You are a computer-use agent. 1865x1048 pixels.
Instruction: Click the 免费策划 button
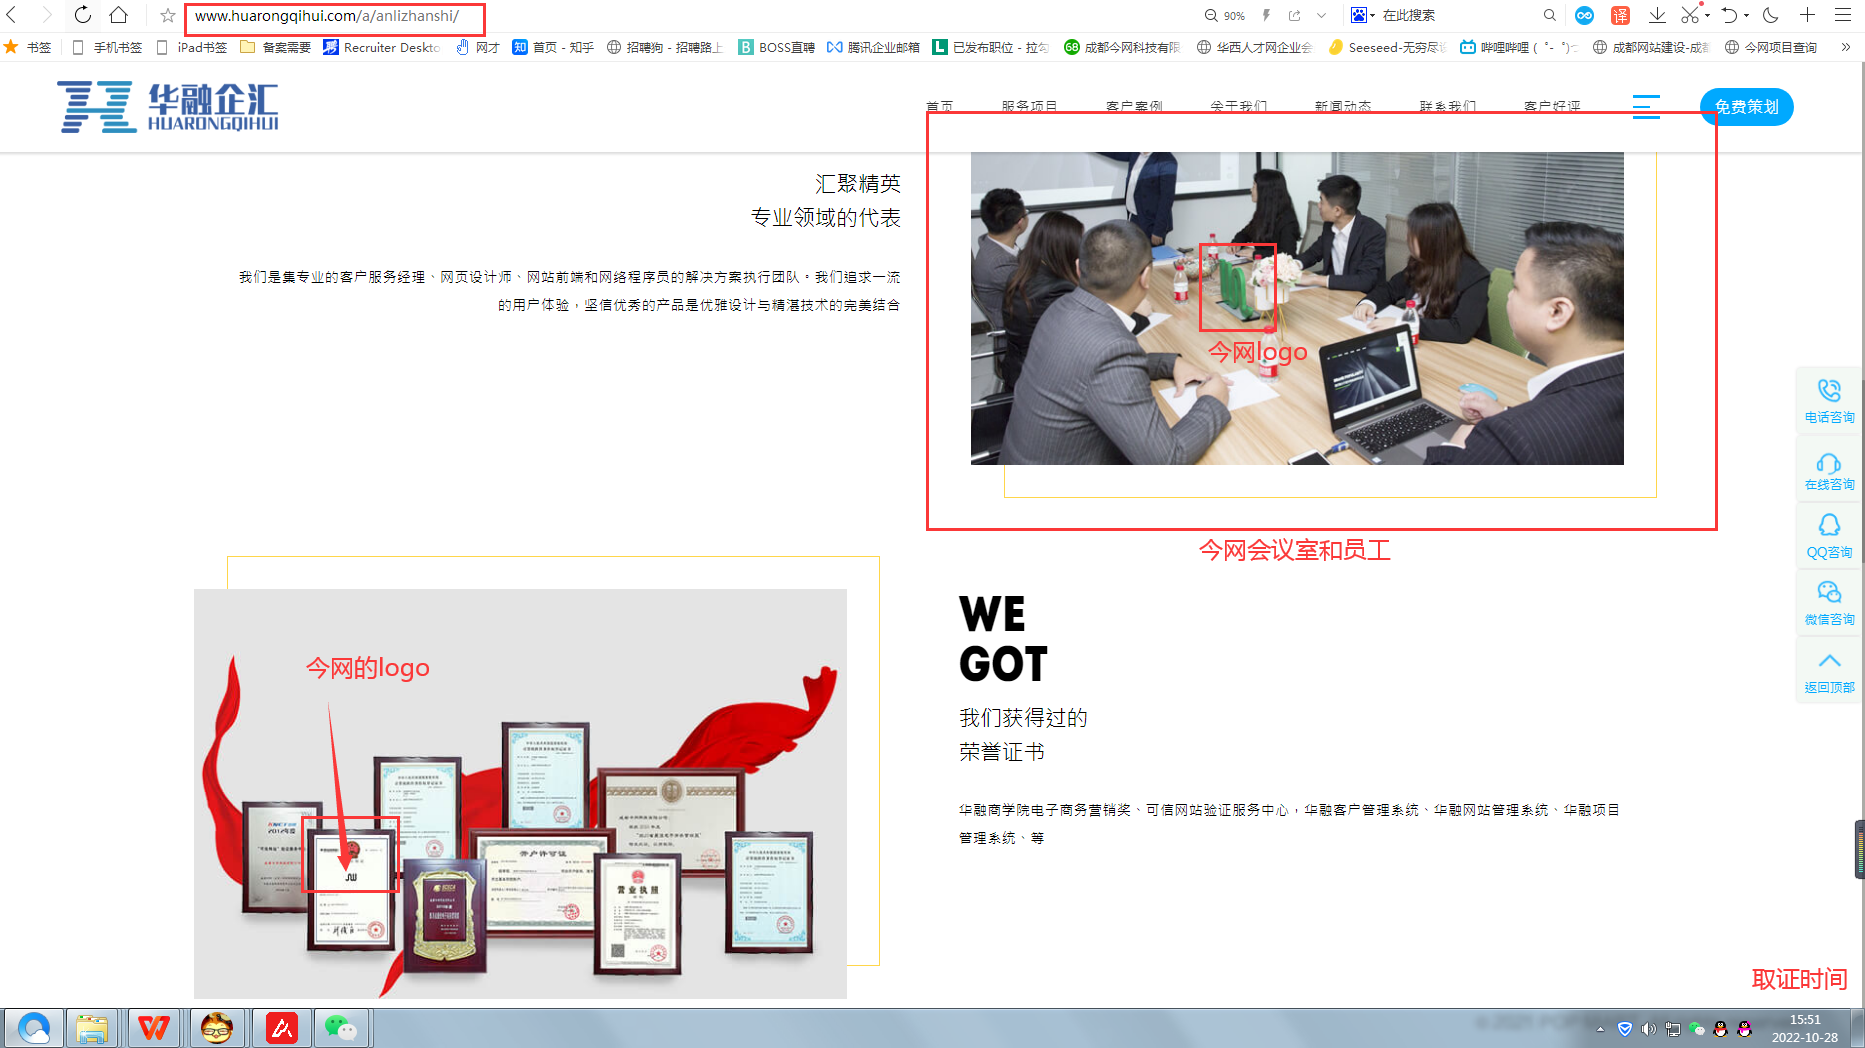point(1746,107)
